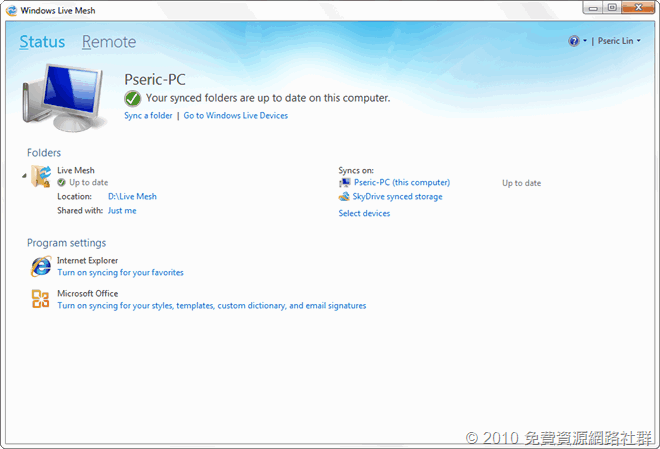Image resolution: width=660 pixels, height=449 pixels.
Task: Select the Live Mesh folder name text
Action: click(76, 170)
